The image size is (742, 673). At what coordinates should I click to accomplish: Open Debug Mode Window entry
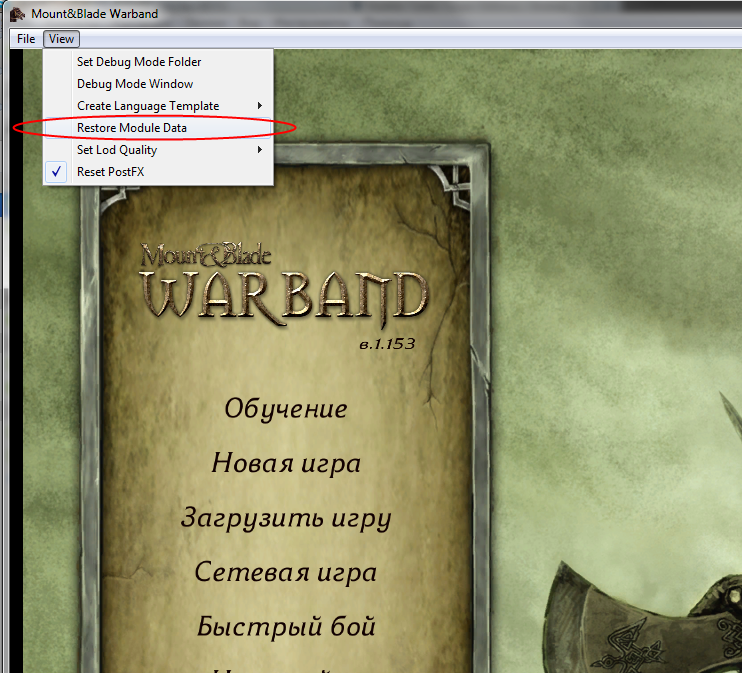pos(158,84)
